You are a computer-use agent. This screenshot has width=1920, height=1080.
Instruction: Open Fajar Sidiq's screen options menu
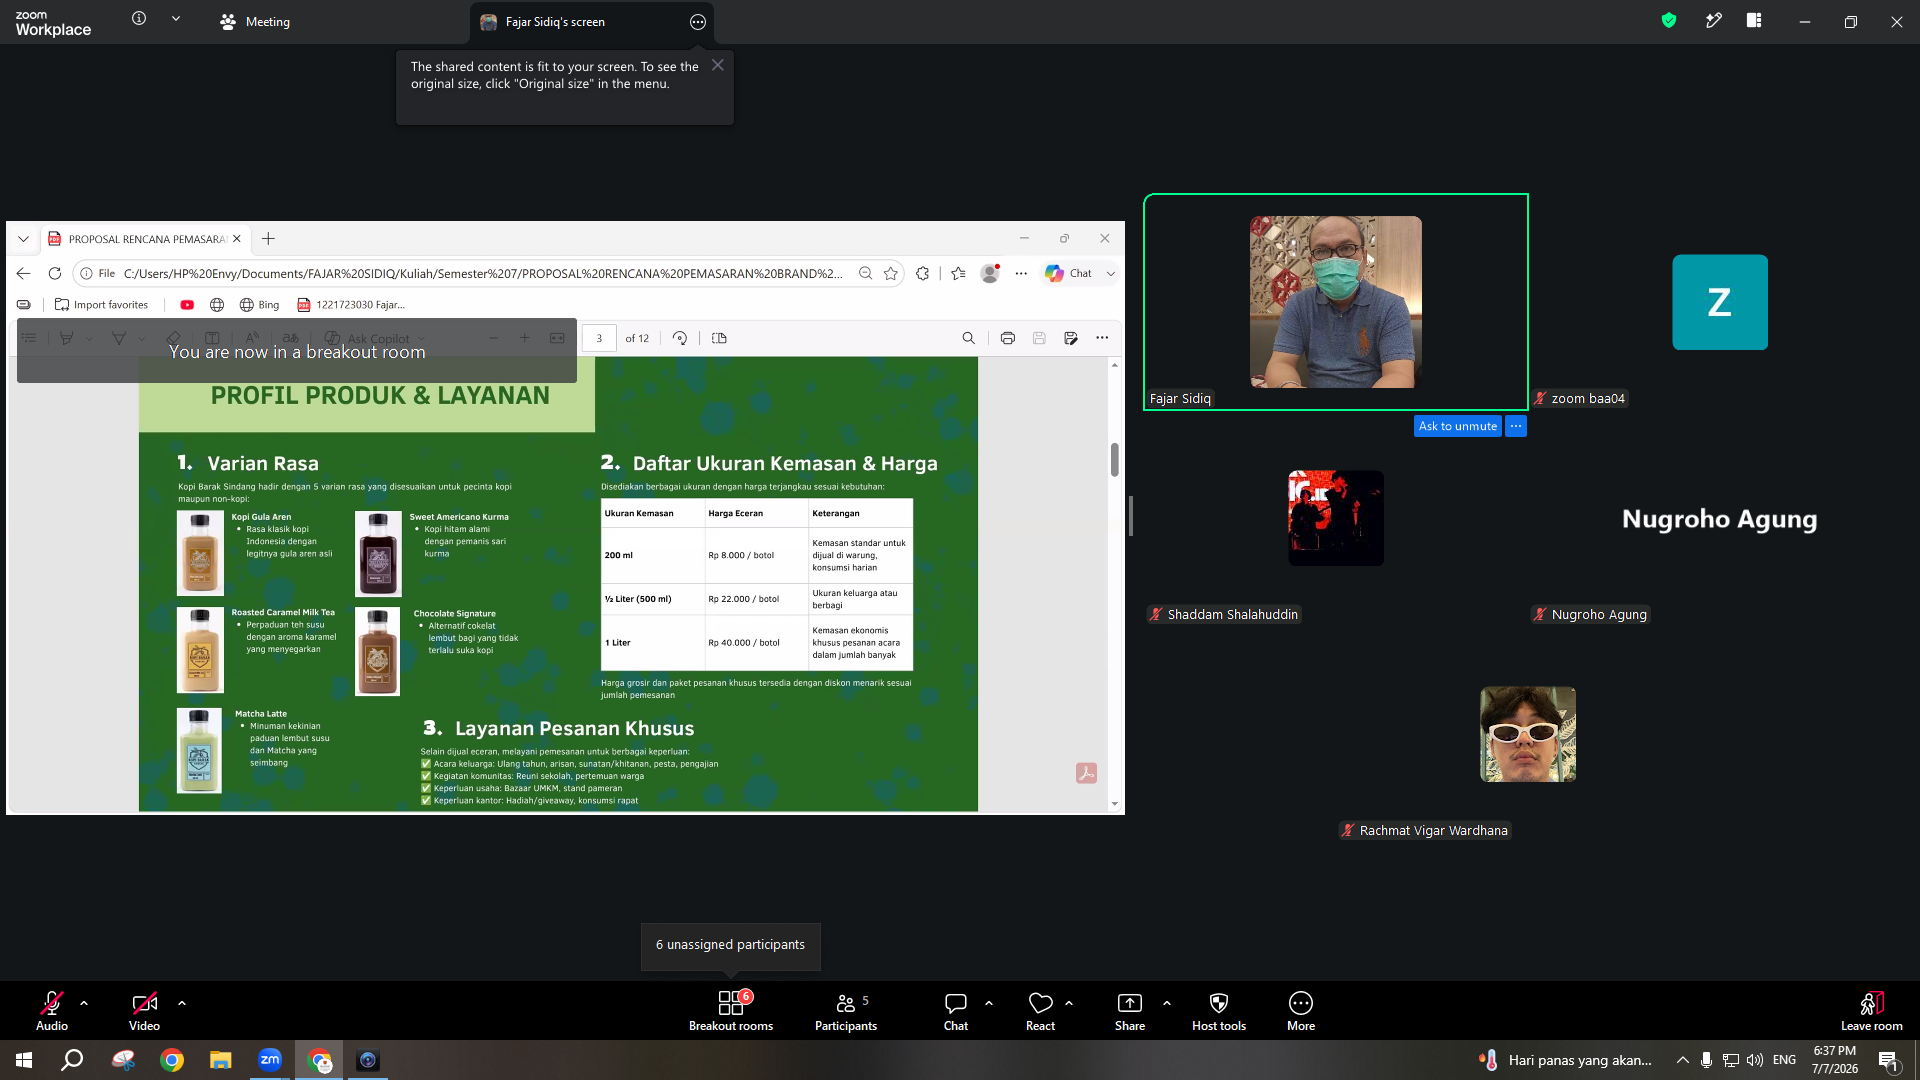click(698, 22)
